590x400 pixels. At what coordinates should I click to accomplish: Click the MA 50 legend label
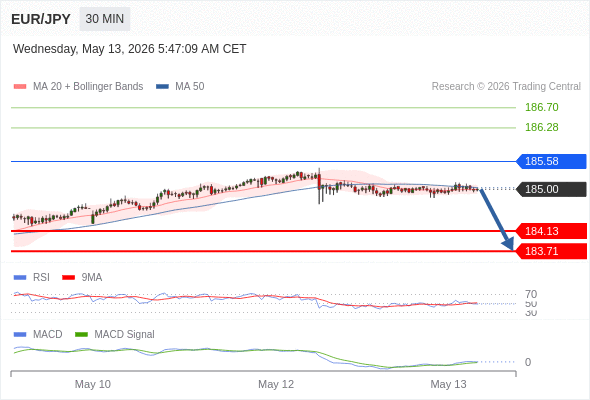pos(190,87)
